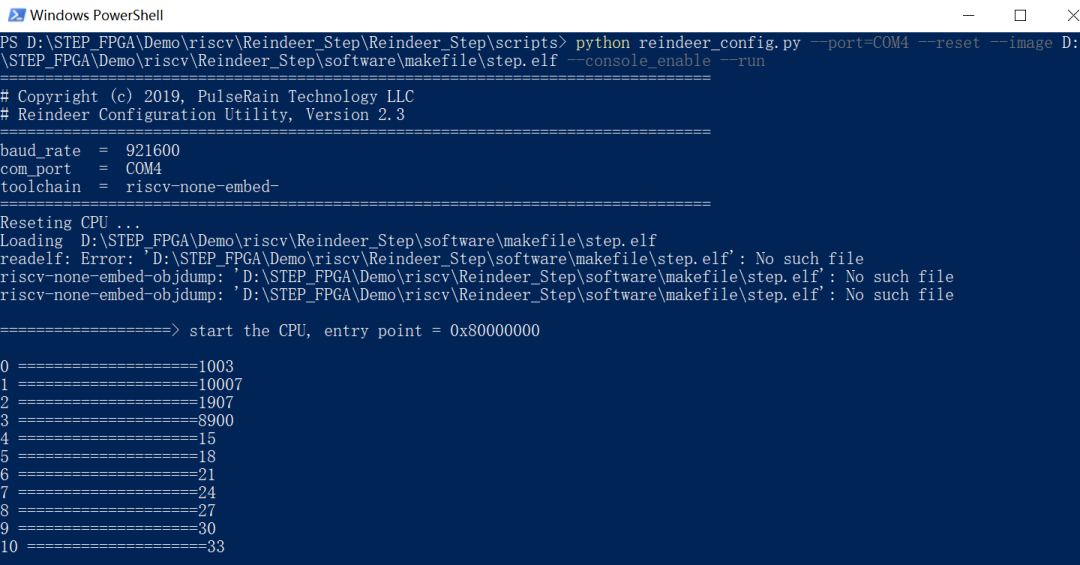Close the Windows PowerShell window
The width and height of the screenshot is (1080, 565).
1072,15
